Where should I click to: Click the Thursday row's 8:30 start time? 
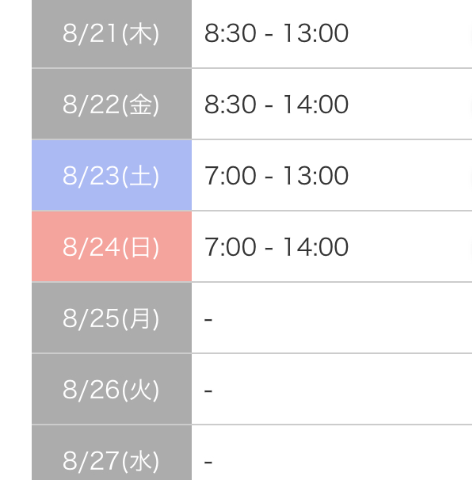pos(230,33)
